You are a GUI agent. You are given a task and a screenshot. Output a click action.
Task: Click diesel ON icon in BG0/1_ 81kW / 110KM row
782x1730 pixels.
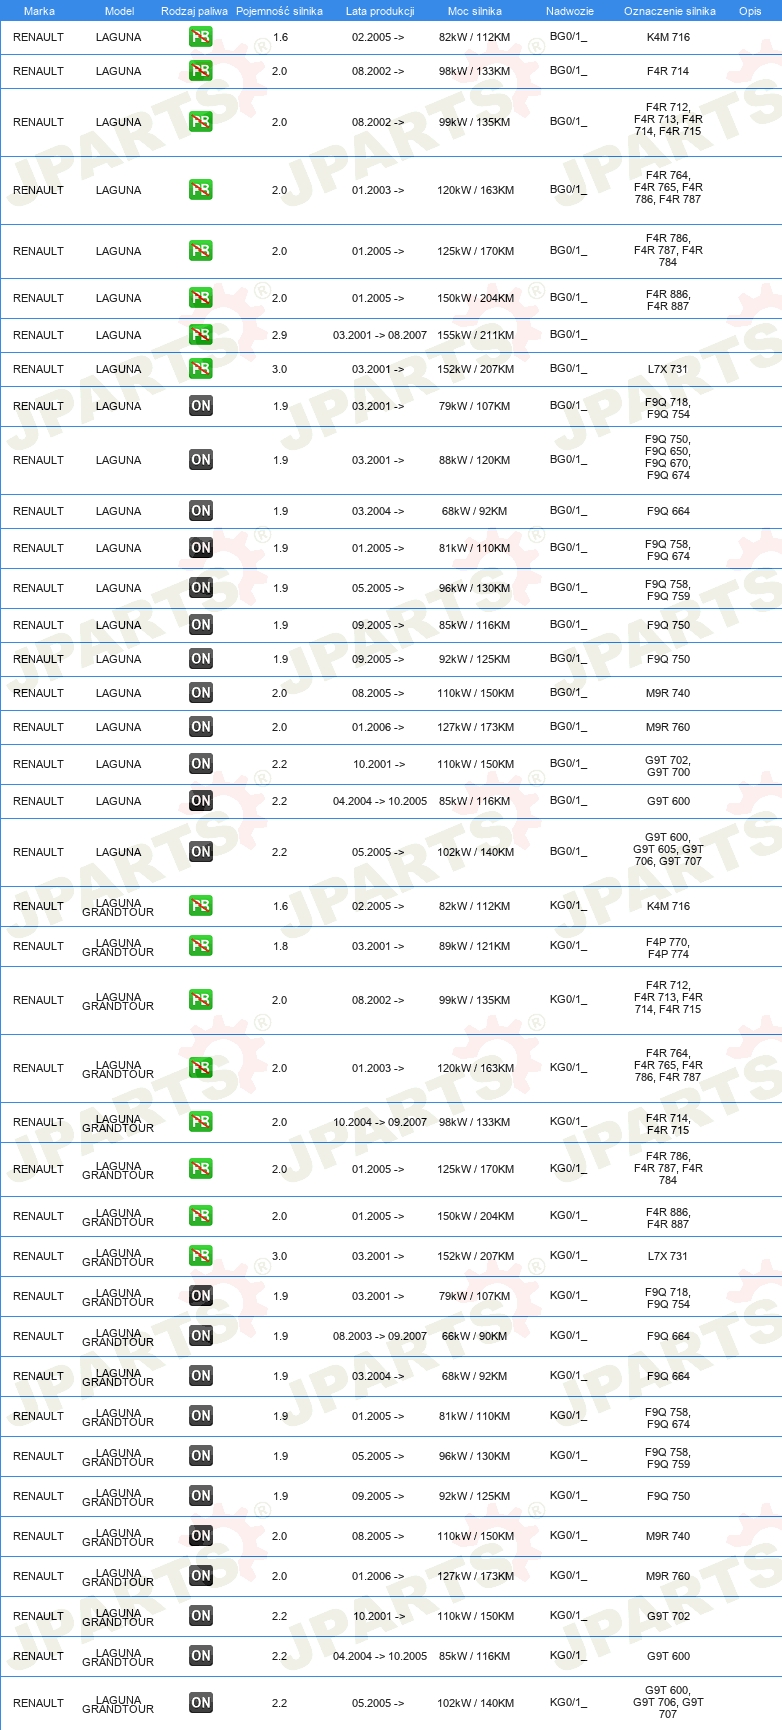201,548
